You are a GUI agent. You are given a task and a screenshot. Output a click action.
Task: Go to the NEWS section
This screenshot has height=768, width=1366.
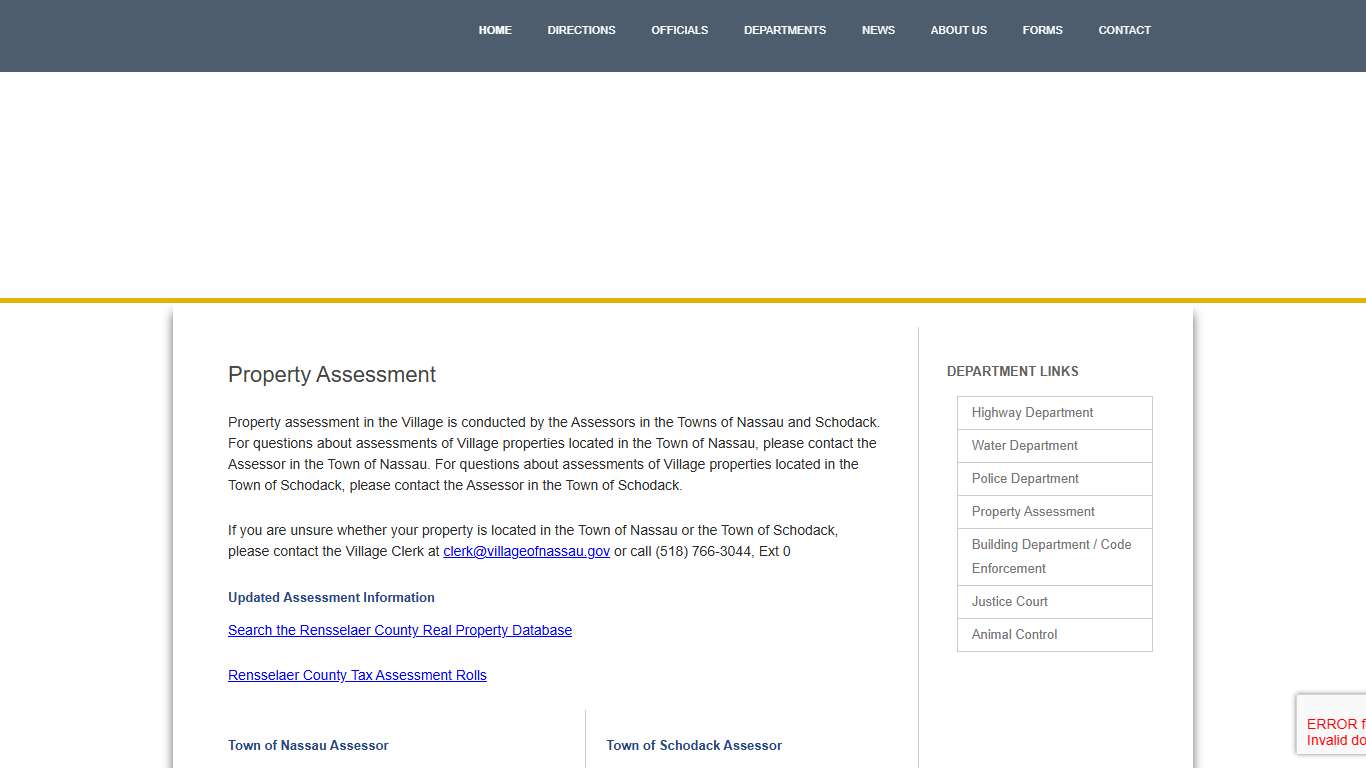pyautogui.click(x=878, y=30)
